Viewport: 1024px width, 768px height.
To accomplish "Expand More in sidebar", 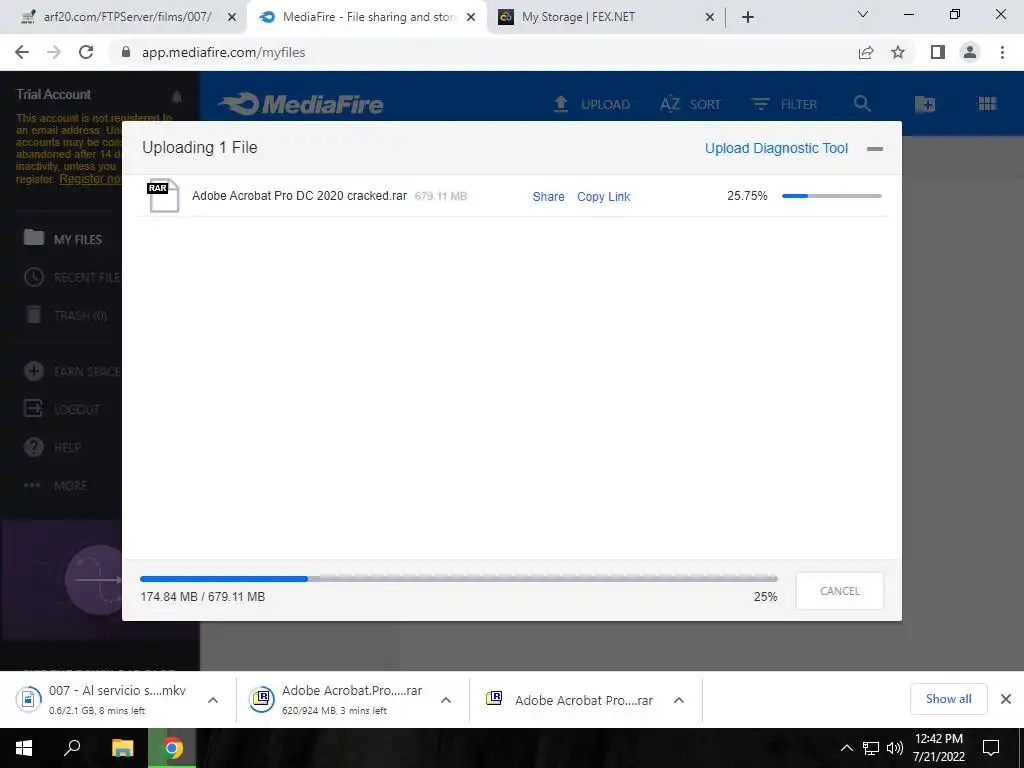I will [x=56, y=485].
